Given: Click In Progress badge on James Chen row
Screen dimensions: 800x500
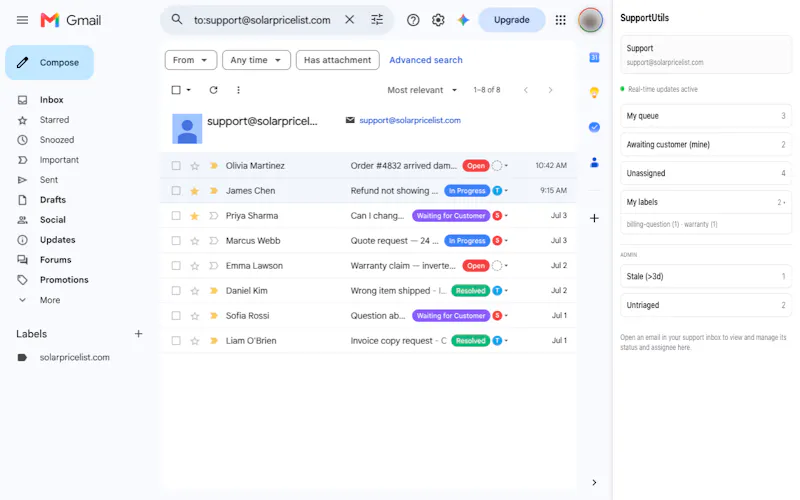Looking at the screenshot, I should tap(467, 191).
